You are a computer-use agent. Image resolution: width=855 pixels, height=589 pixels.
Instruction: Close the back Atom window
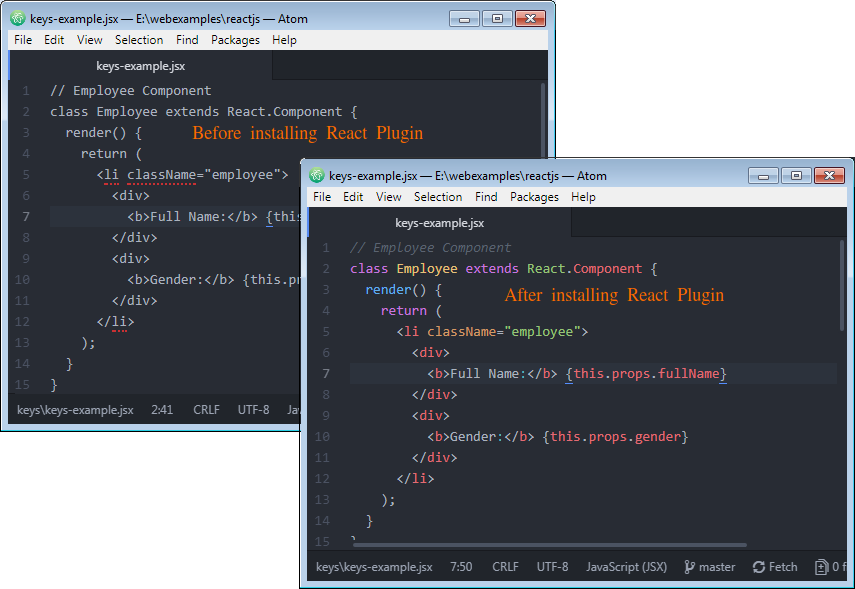click(x=530, y=19)
